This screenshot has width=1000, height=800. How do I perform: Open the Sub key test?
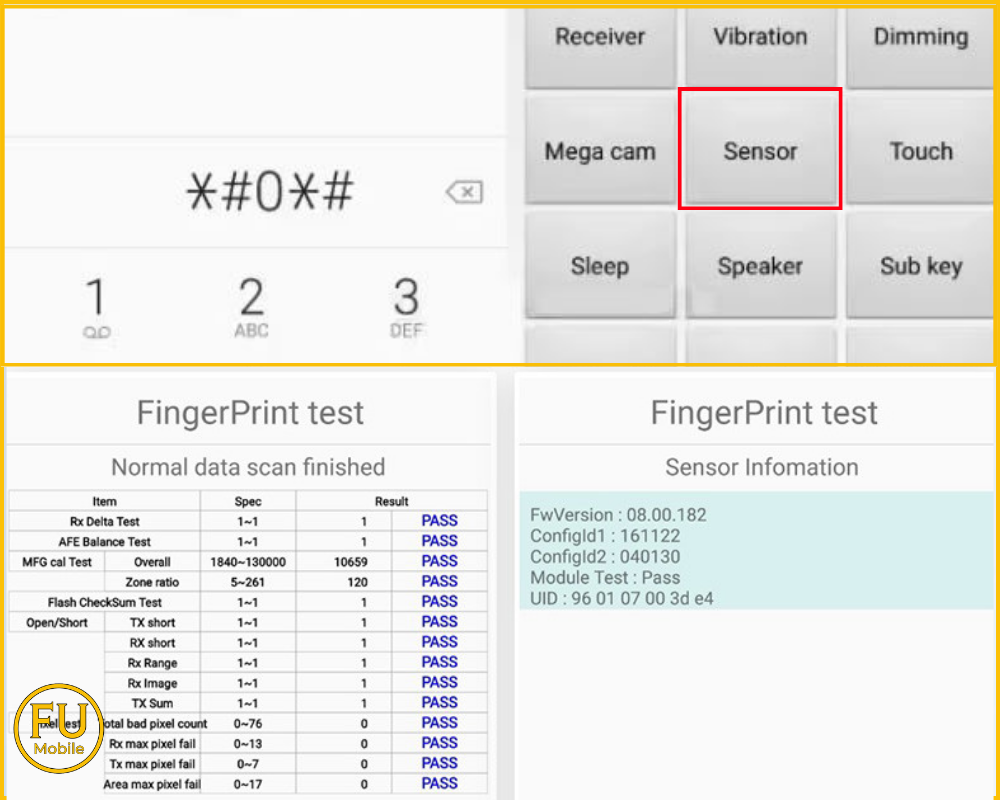coord(920,267)
